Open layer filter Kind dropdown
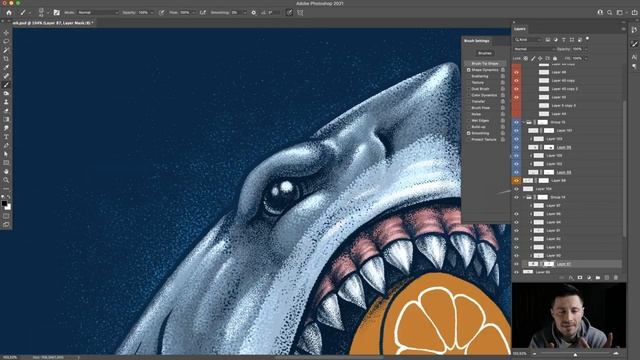The height and width of the screenshot is (360, 640). coord(528,40)
